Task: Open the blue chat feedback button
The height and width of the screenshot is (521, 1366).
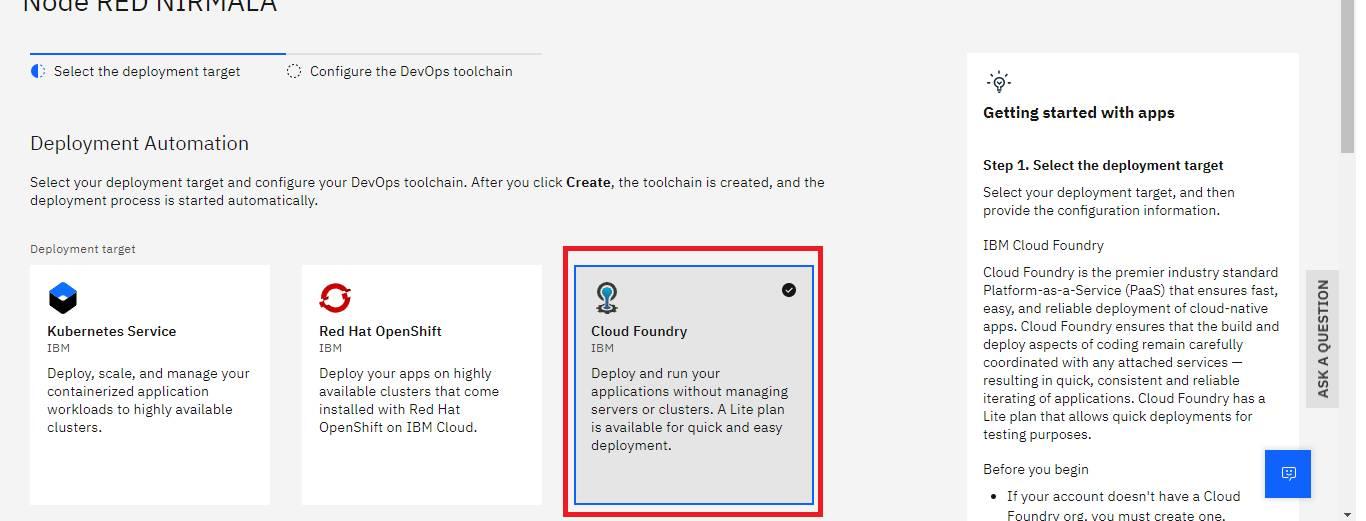Action: pyautogui.click(x=1288, y=473)
